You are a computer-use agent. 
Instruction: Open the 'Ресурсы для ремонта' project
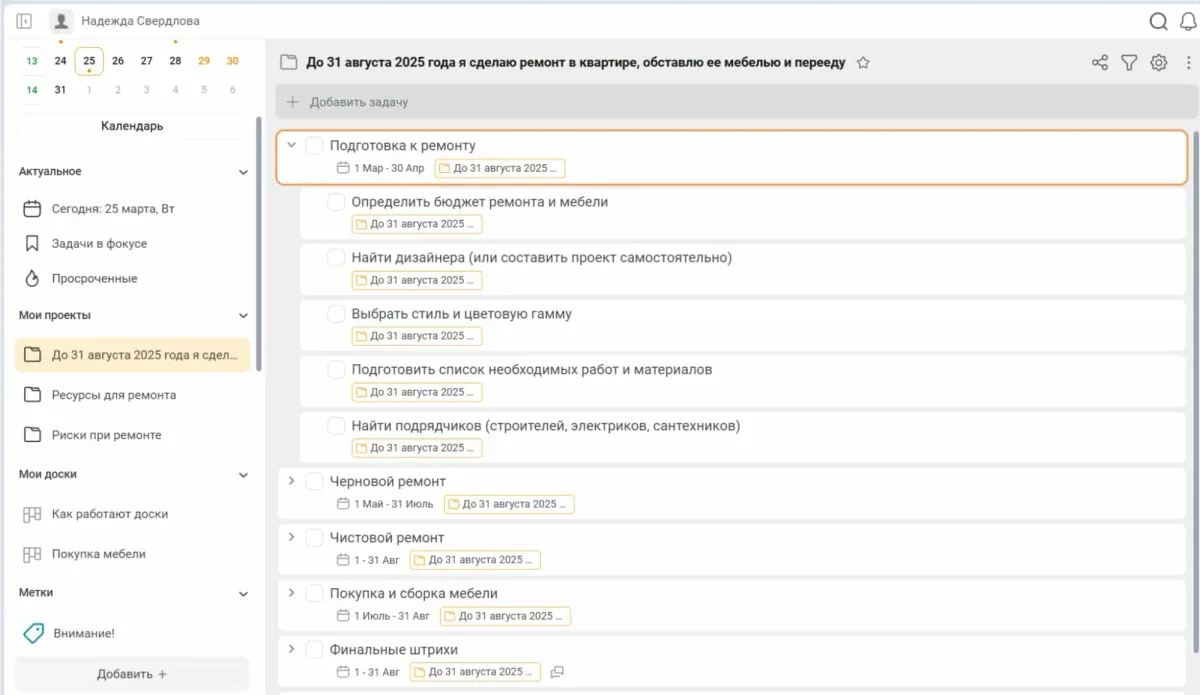(113, 394)
